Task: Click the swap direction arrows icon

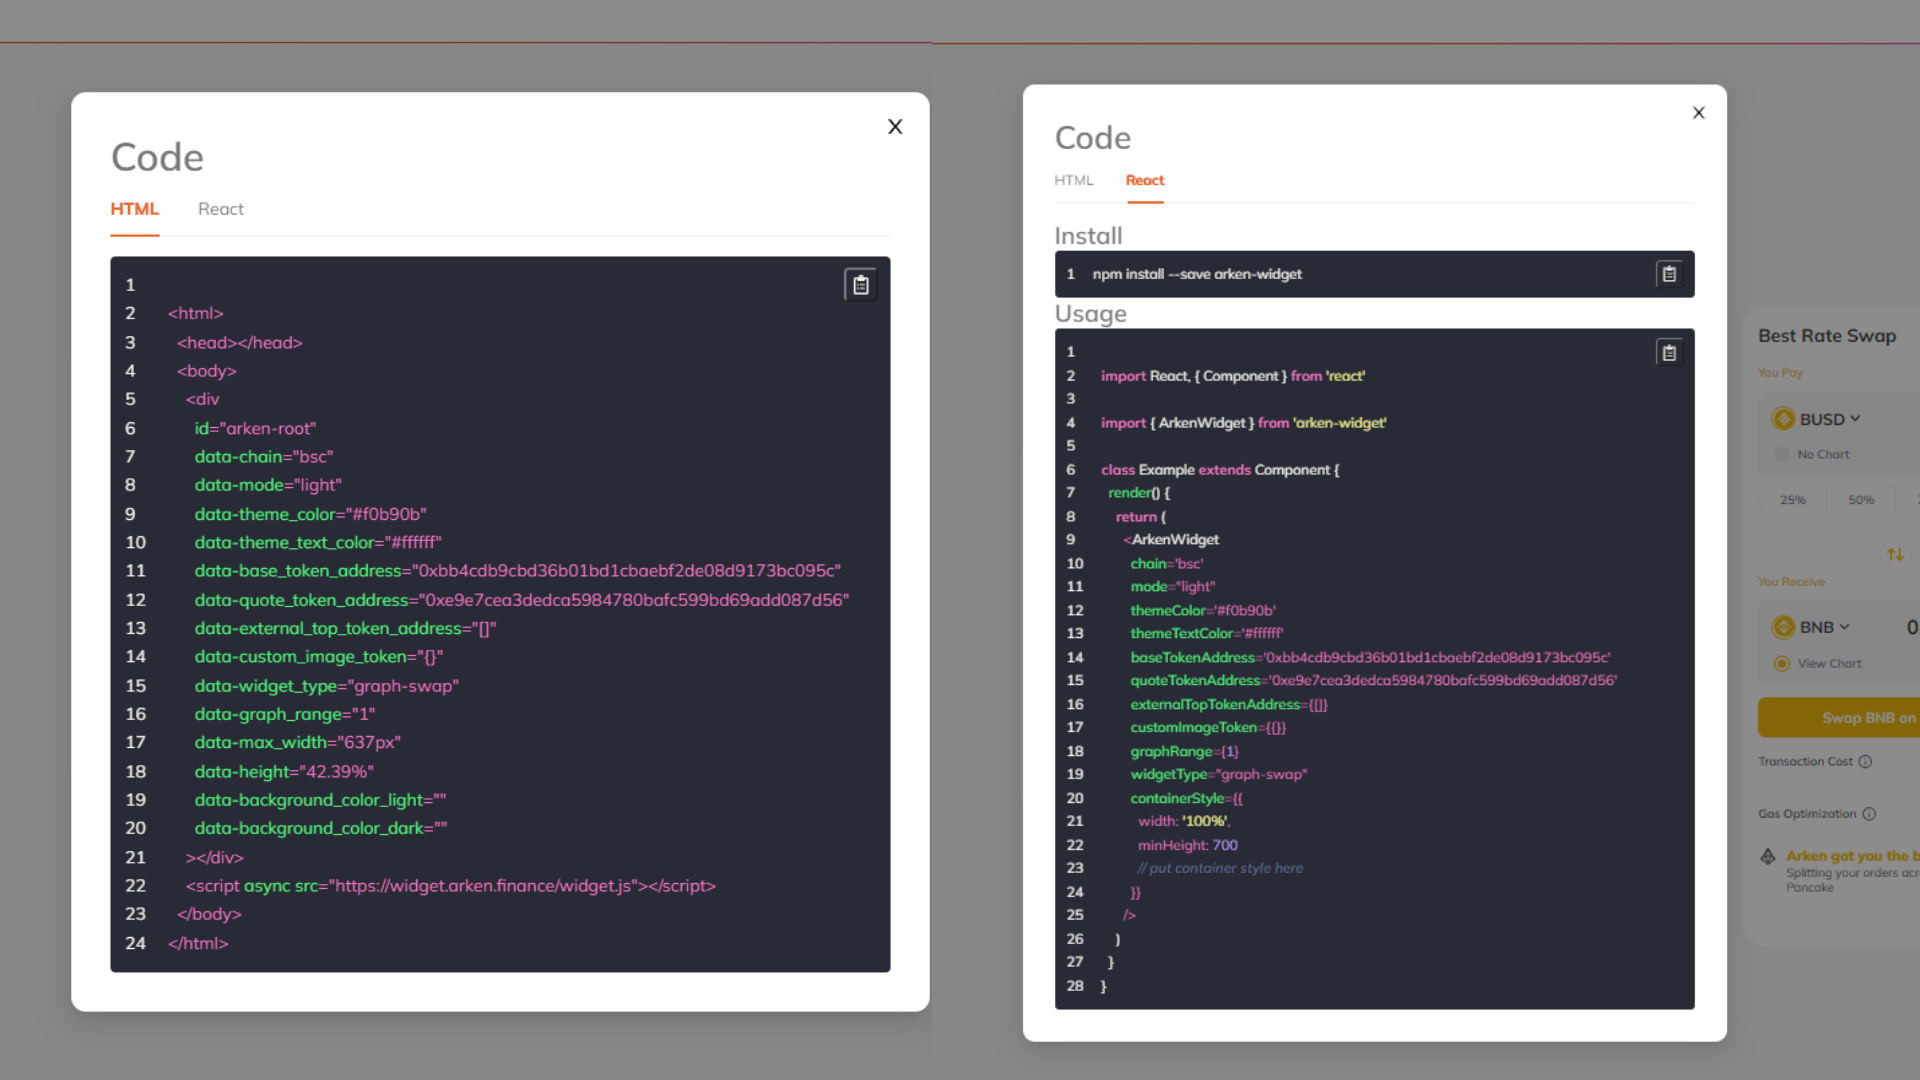Action: point(1895,554)
